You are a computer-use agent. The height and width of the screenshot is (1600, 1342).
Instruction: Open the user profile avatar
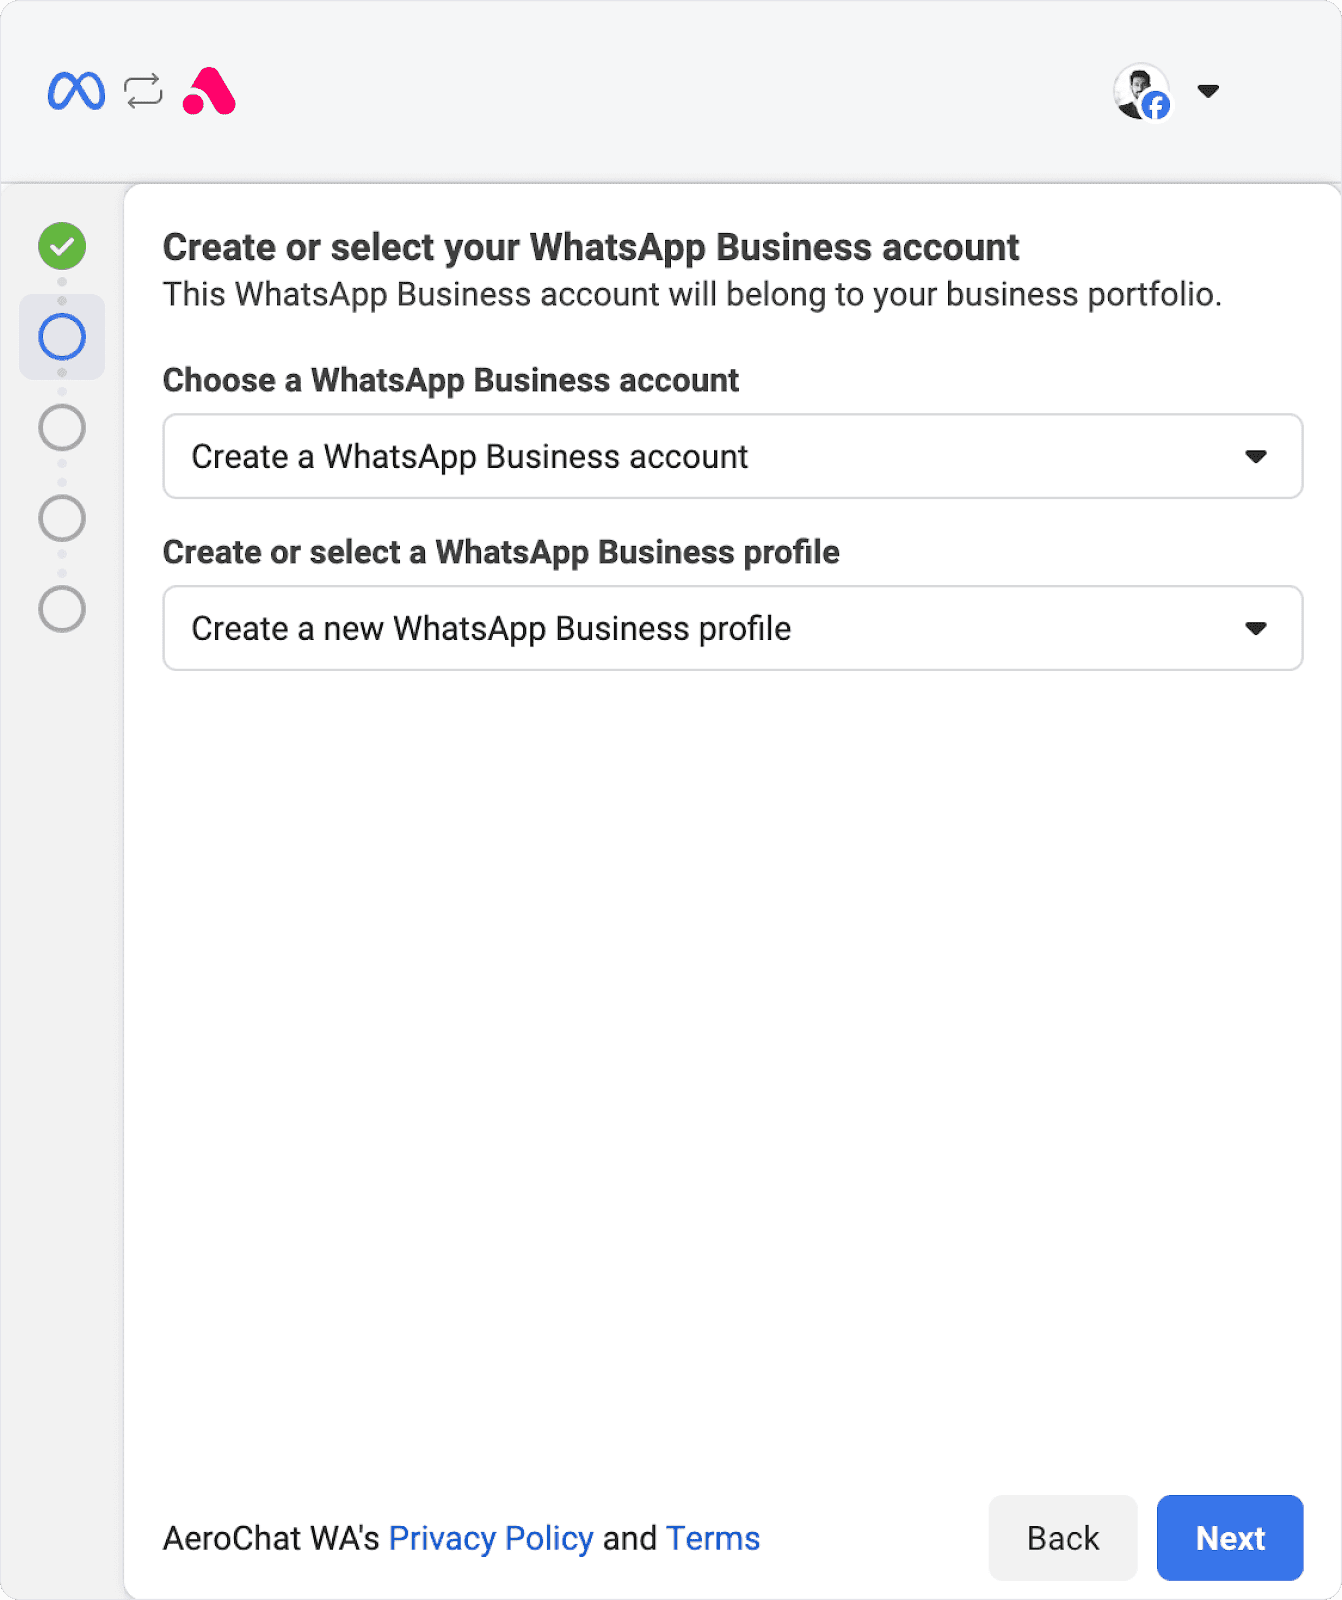point(1142,92)
